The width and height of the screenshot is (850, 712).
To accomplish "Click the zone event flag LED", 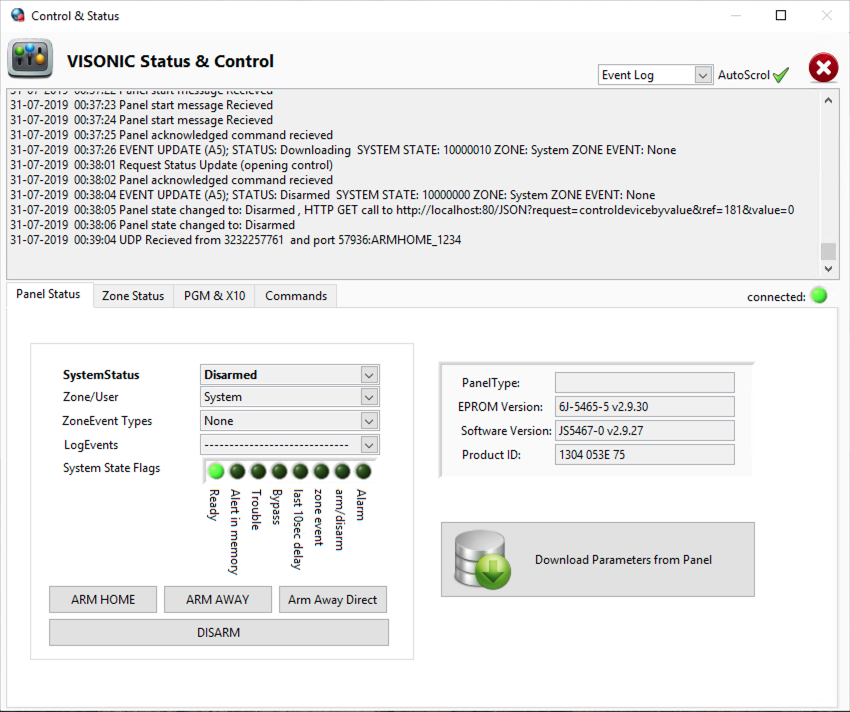I will [321, 471].
